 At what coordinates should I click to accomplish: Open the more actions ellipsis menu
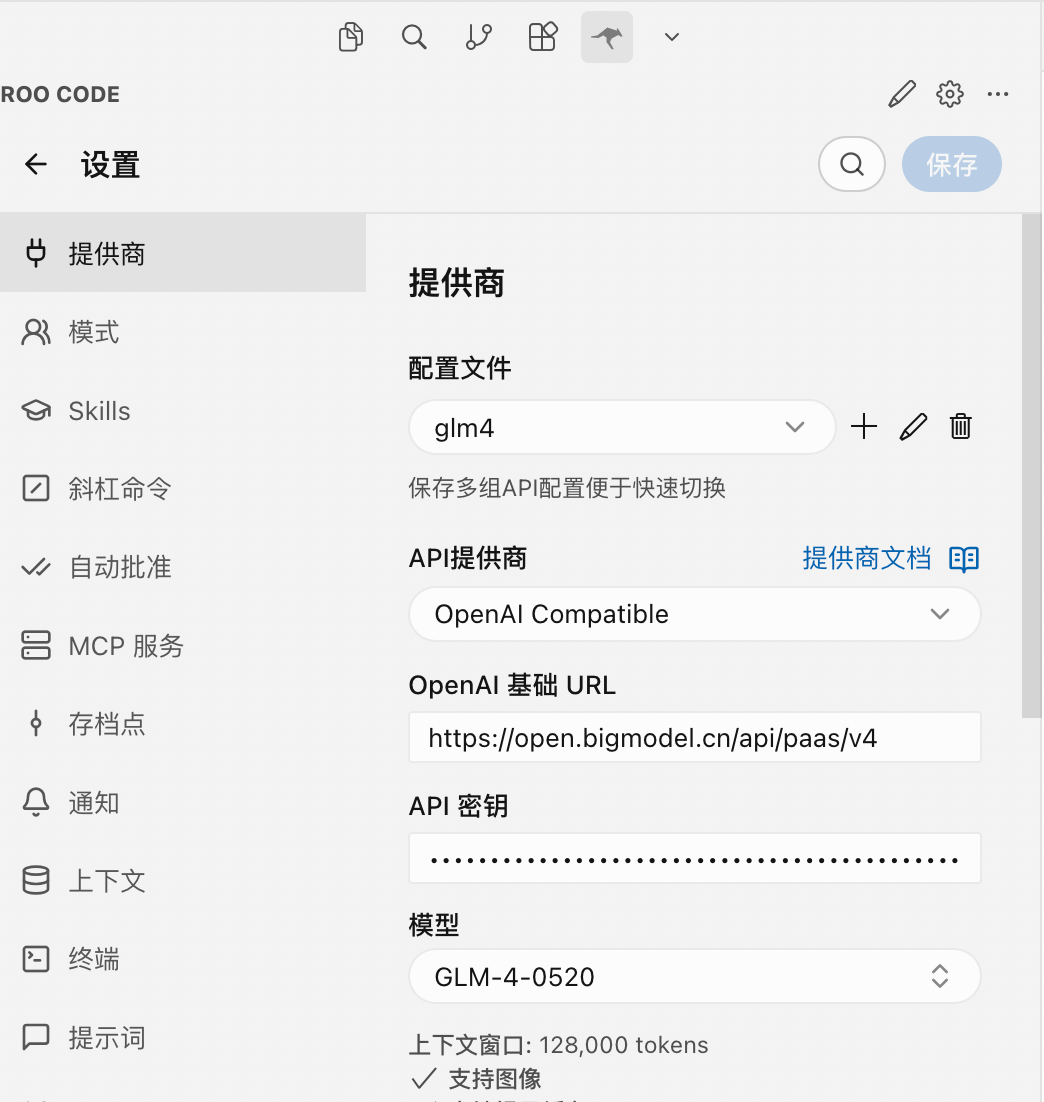click(x=998, y=93)
